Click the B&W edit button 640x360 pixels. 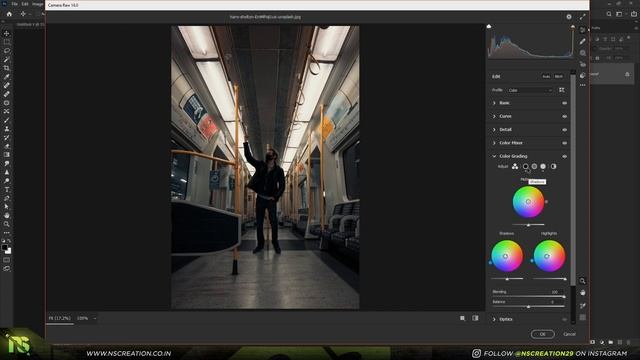click(559, 76)
